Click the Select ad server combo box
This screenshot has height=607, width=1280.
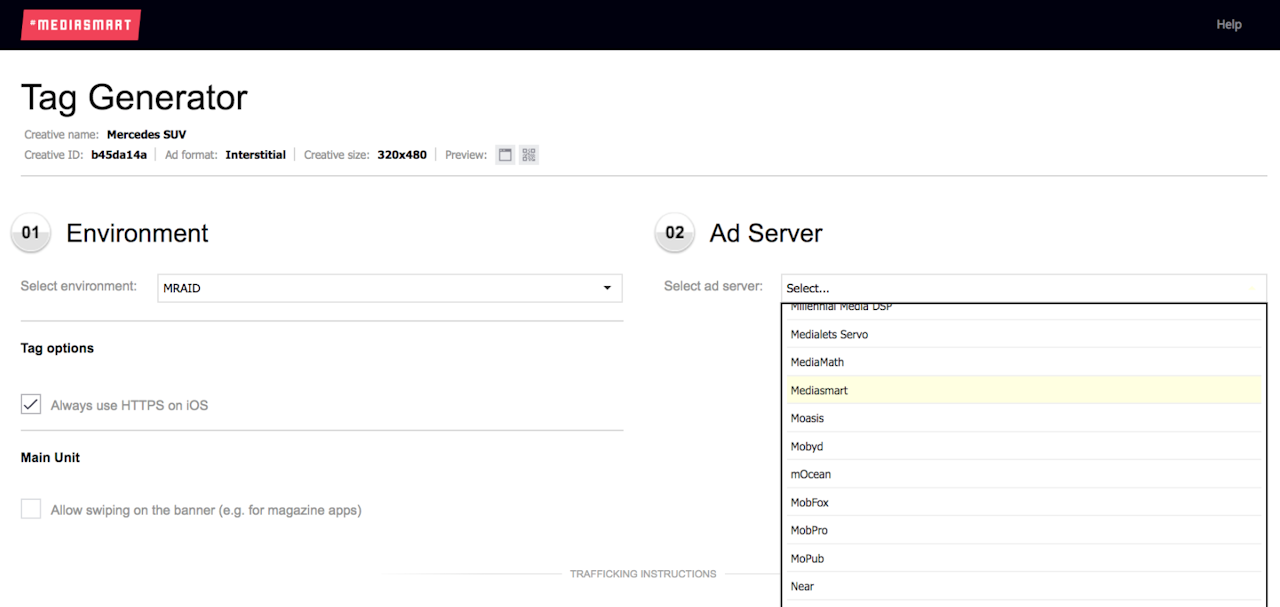point(1024,288)
